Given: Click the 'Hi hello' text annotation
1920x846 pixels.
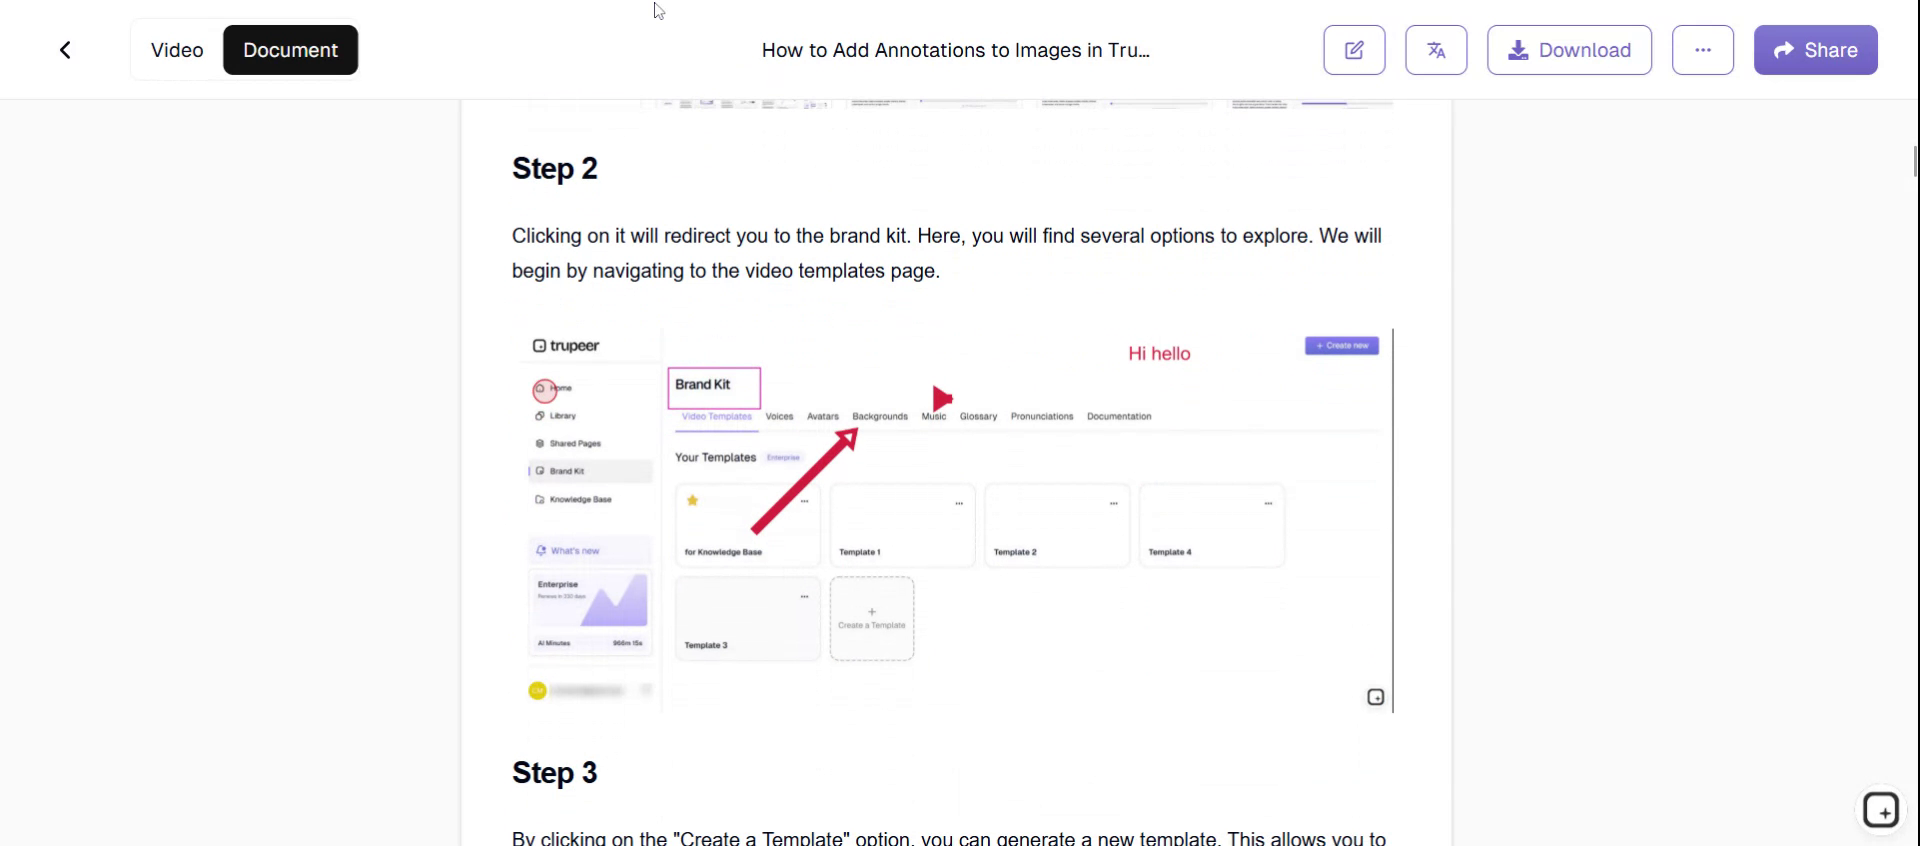Looking at the screenshot, I should (x=1159, y=353).
